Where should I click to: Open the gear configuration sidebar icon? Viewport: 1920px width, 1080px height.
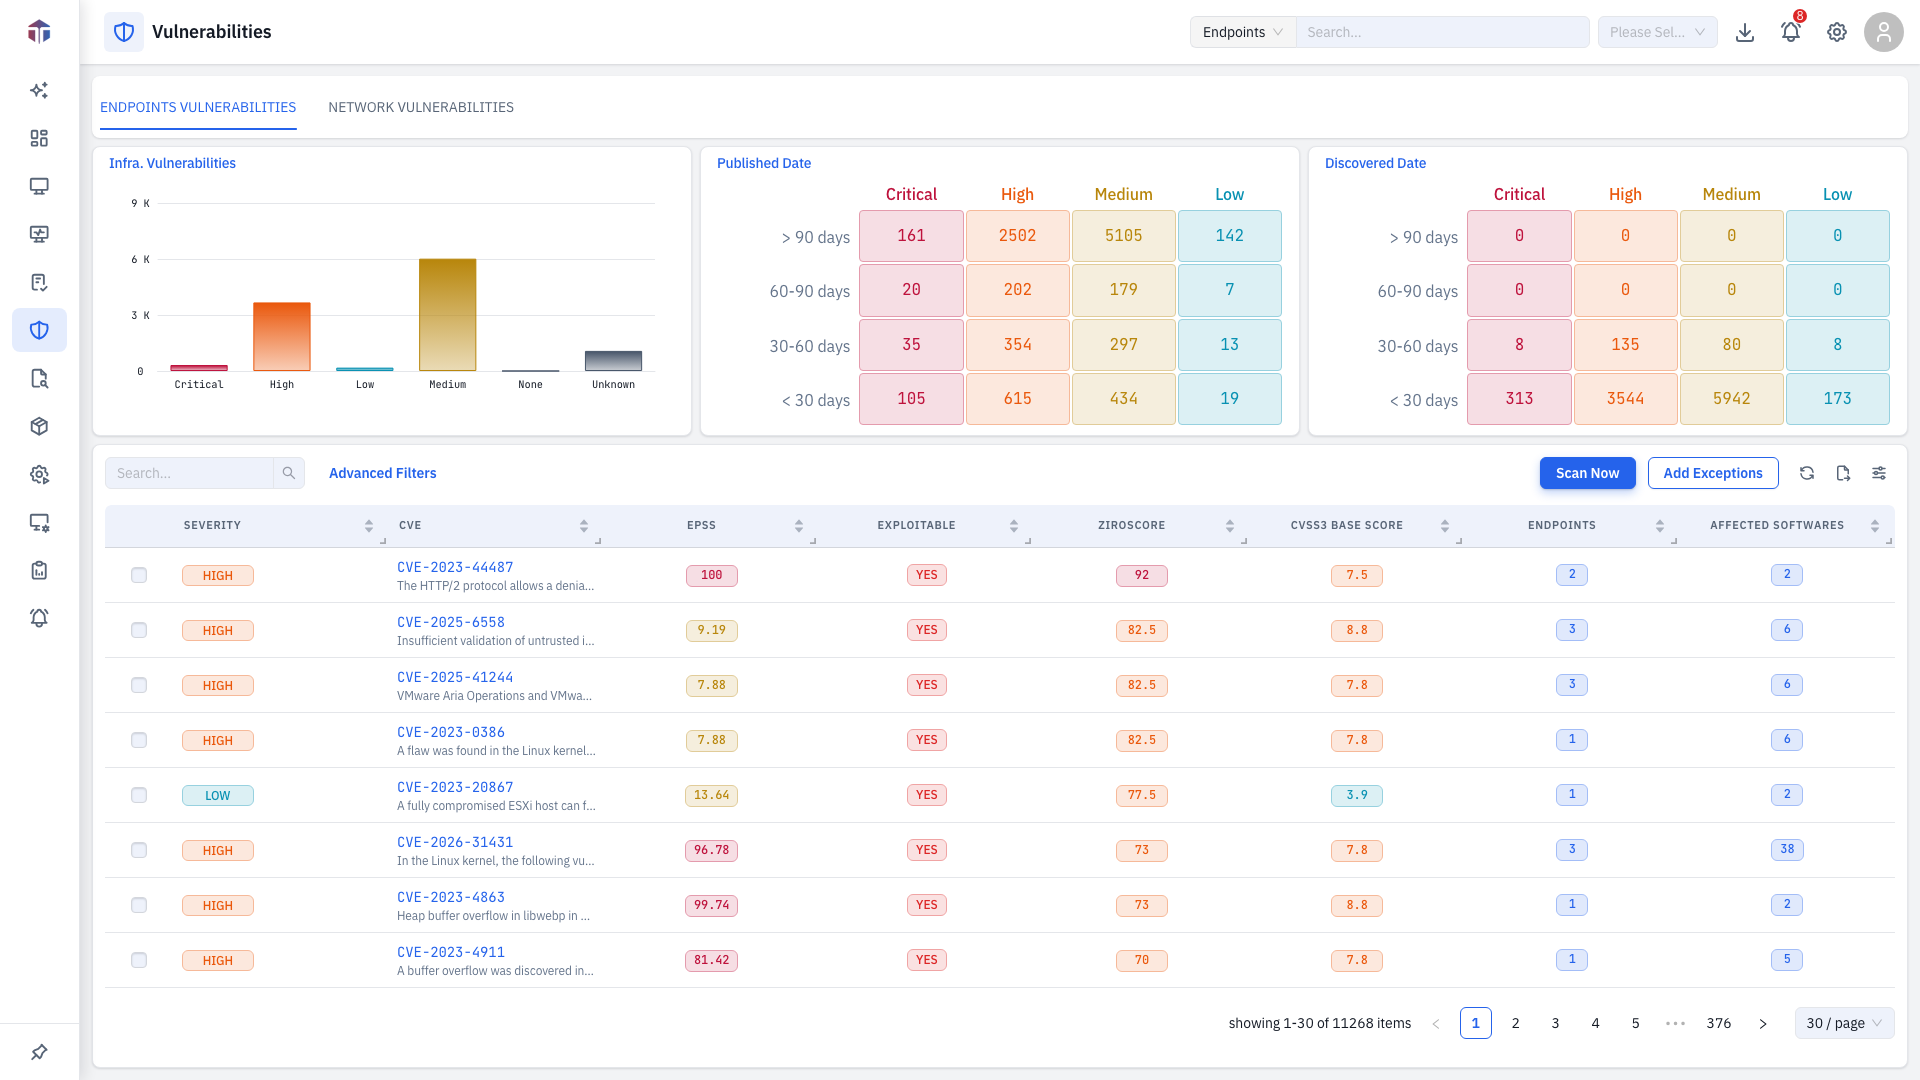(x=39, y=474)
